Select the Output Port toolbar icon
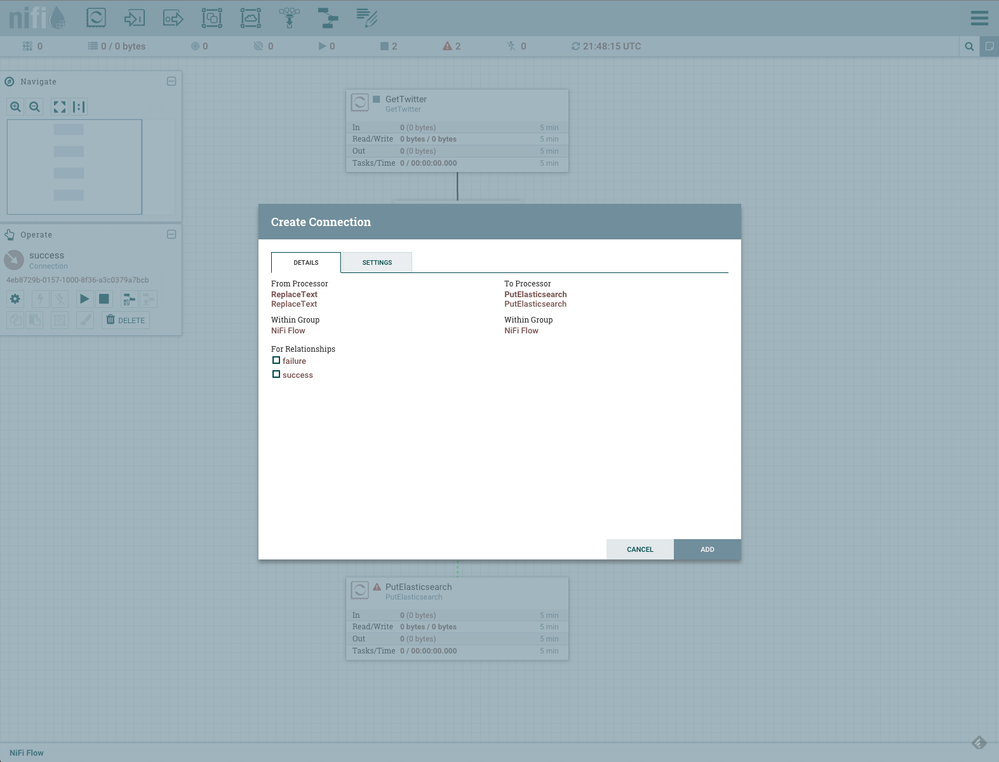Viewport: 999px width, 762px height. pos(173,17)
